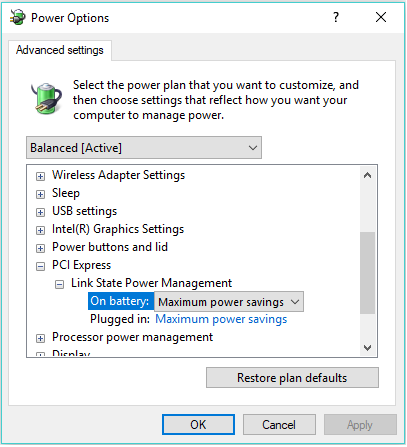Click Restore plan defaults button

click(292, 378)
